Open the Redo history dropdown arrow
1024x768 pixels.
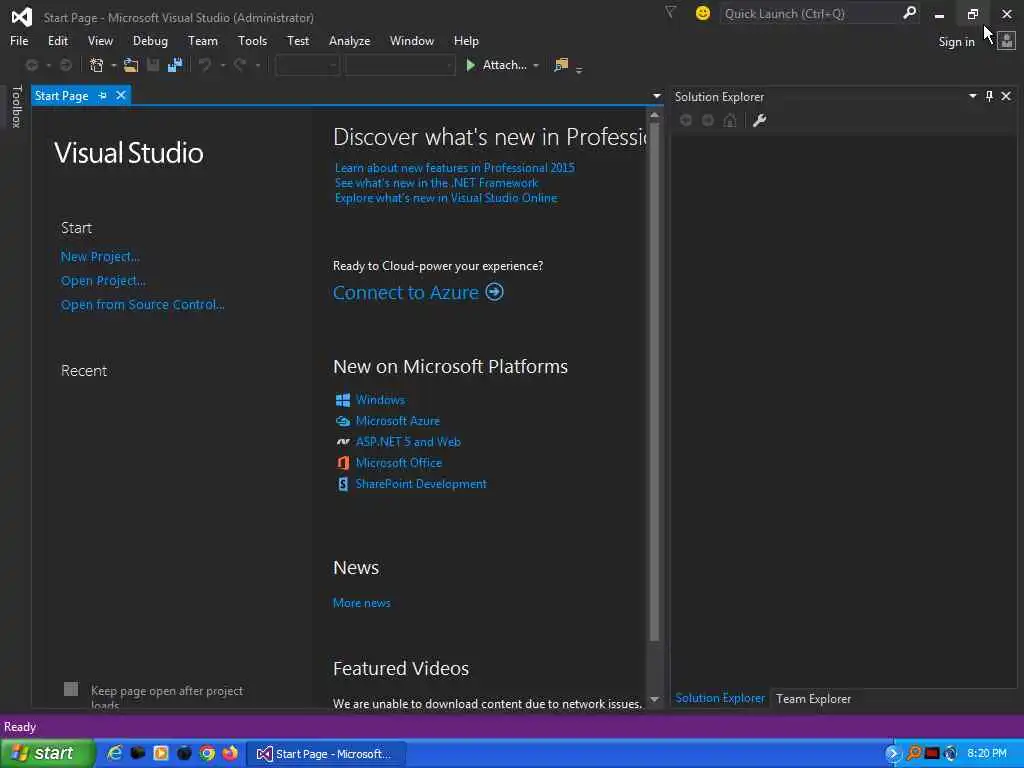[258, 65]
